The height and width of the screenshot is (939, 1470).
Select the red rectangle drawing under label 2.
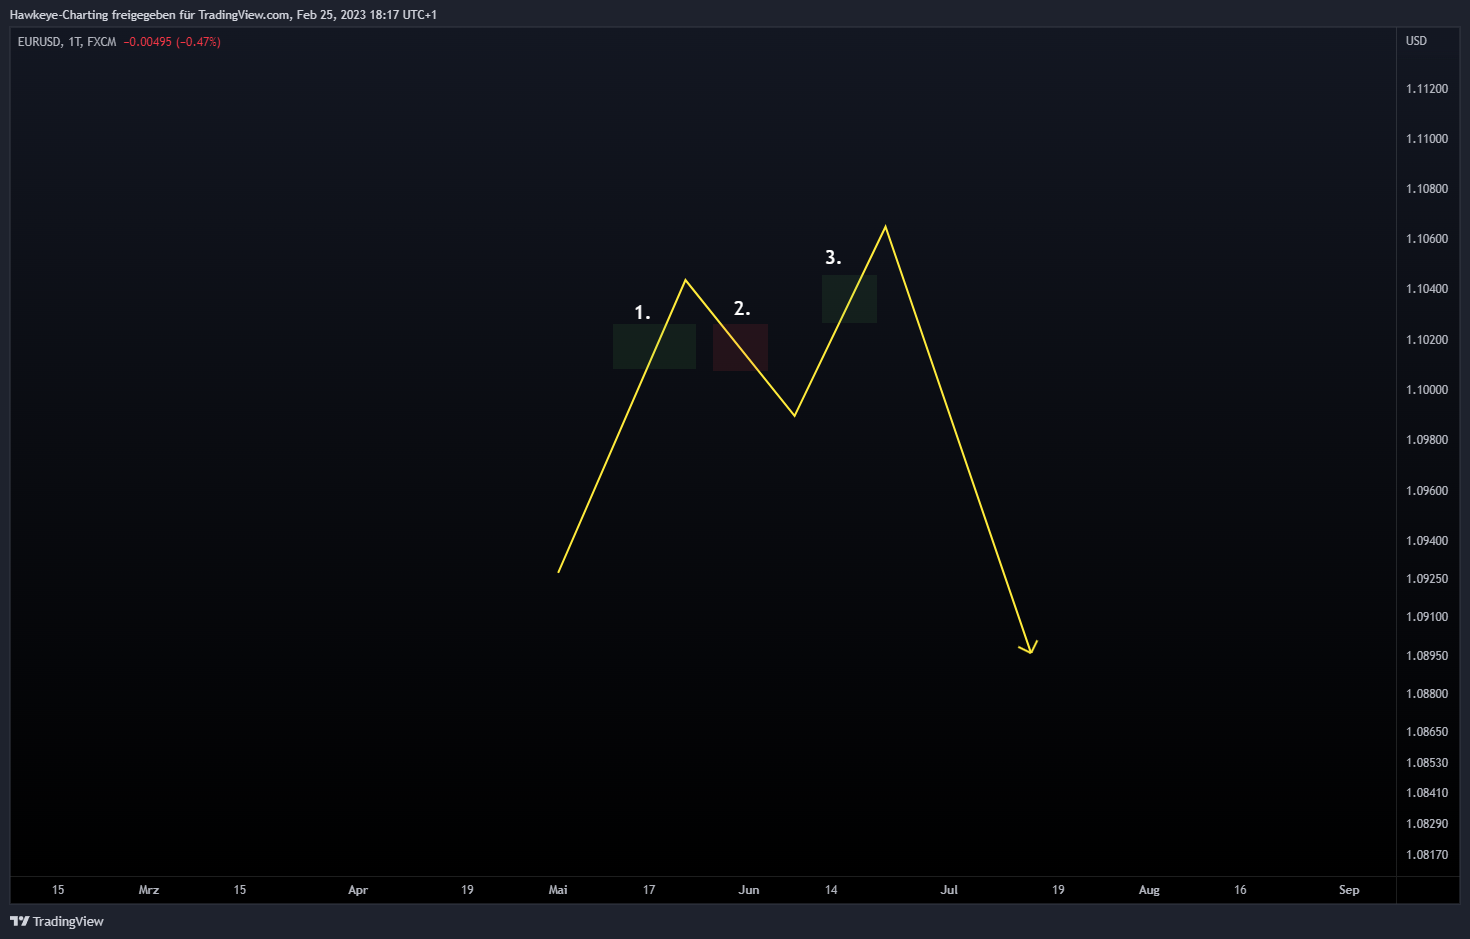point(740,347)
